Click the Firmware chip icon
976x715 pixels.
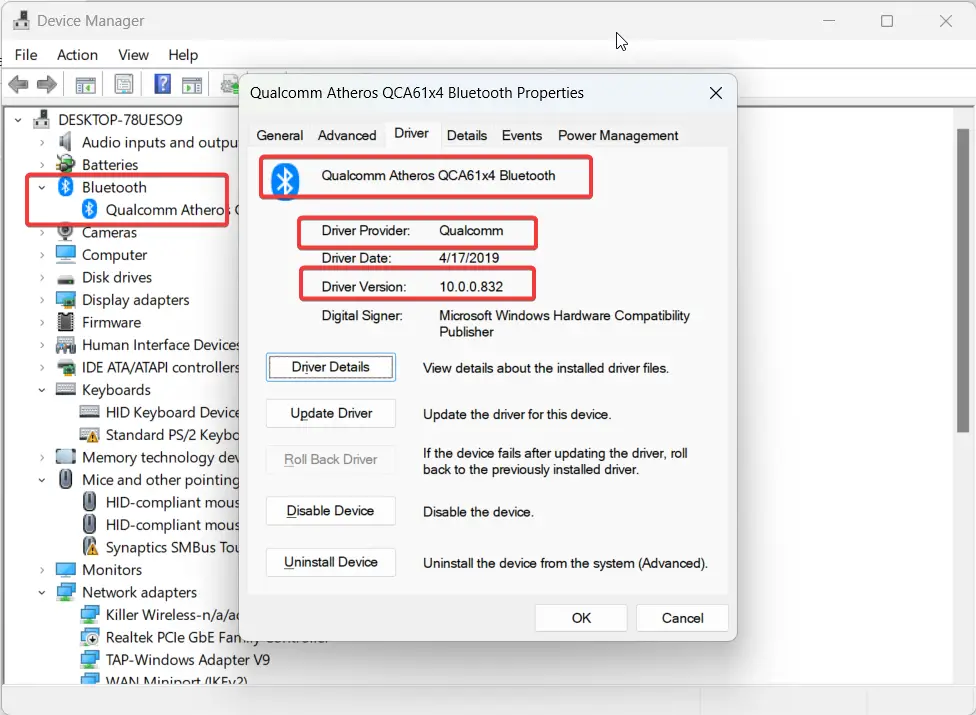point(65,322)
